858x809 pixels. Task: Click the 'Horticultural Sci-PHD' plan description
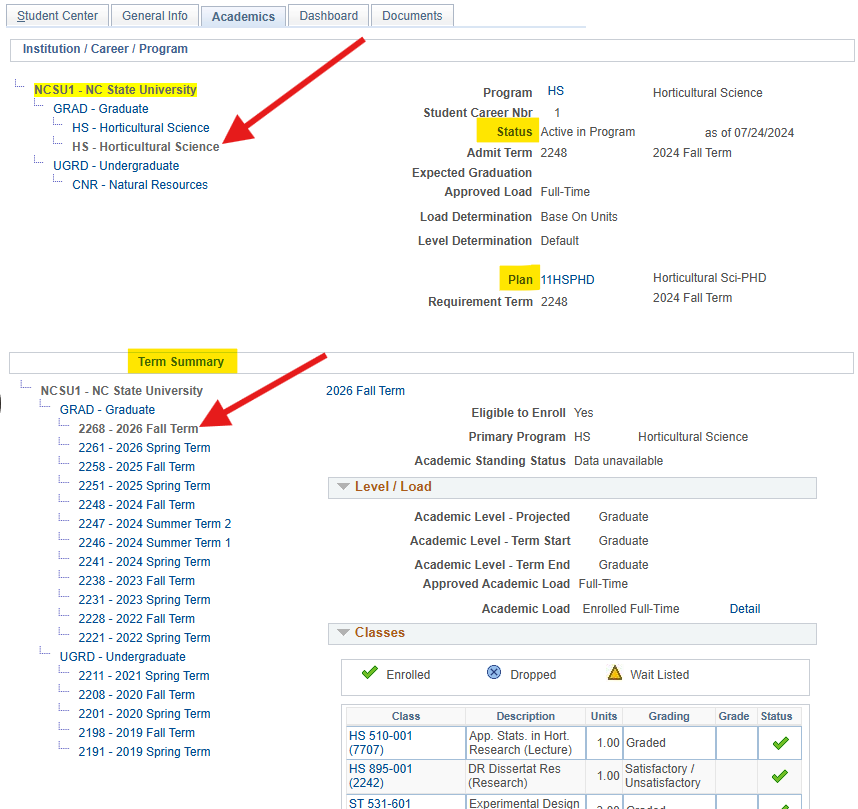[x=709, y=278]
